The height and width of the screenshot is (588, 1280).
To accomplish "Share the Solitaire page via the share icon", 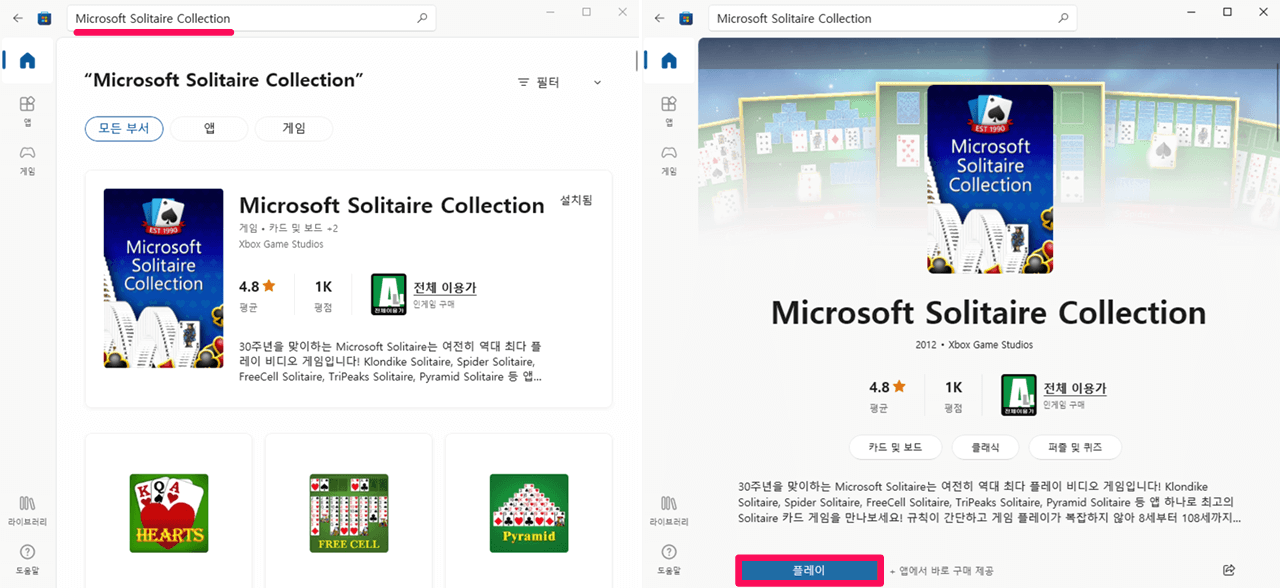I will pyautogui.click(x=1228, y=568).
